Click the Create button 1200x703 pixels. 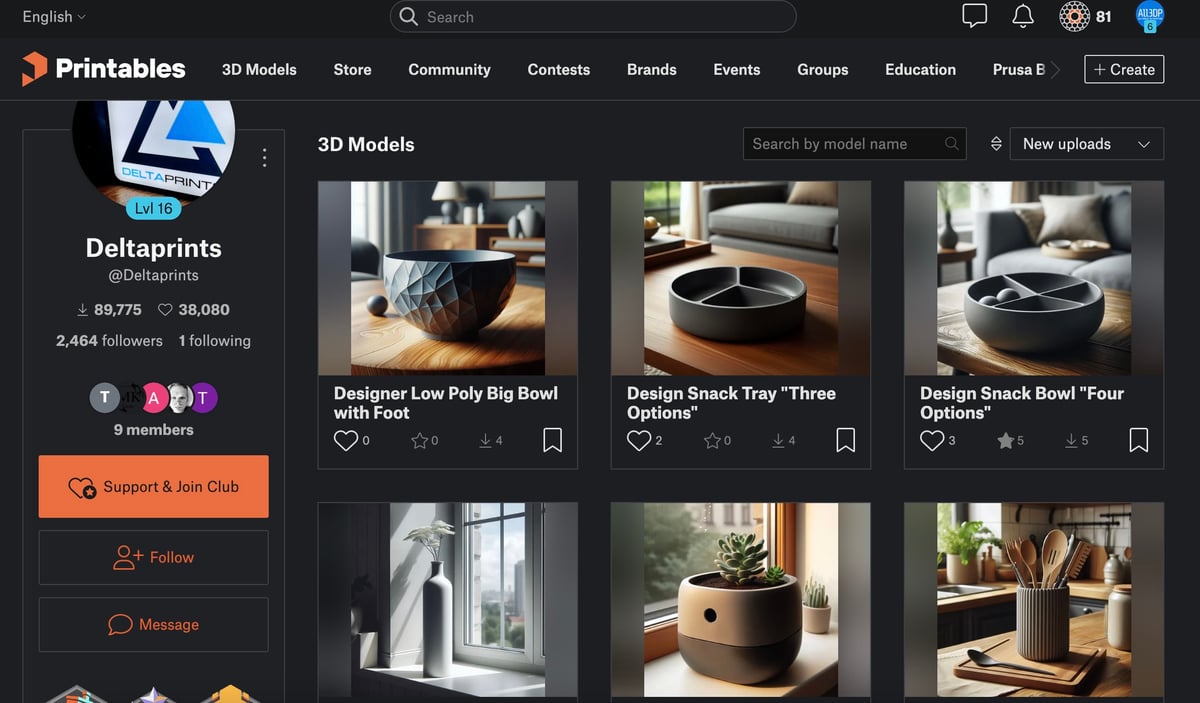point(1124,70)
